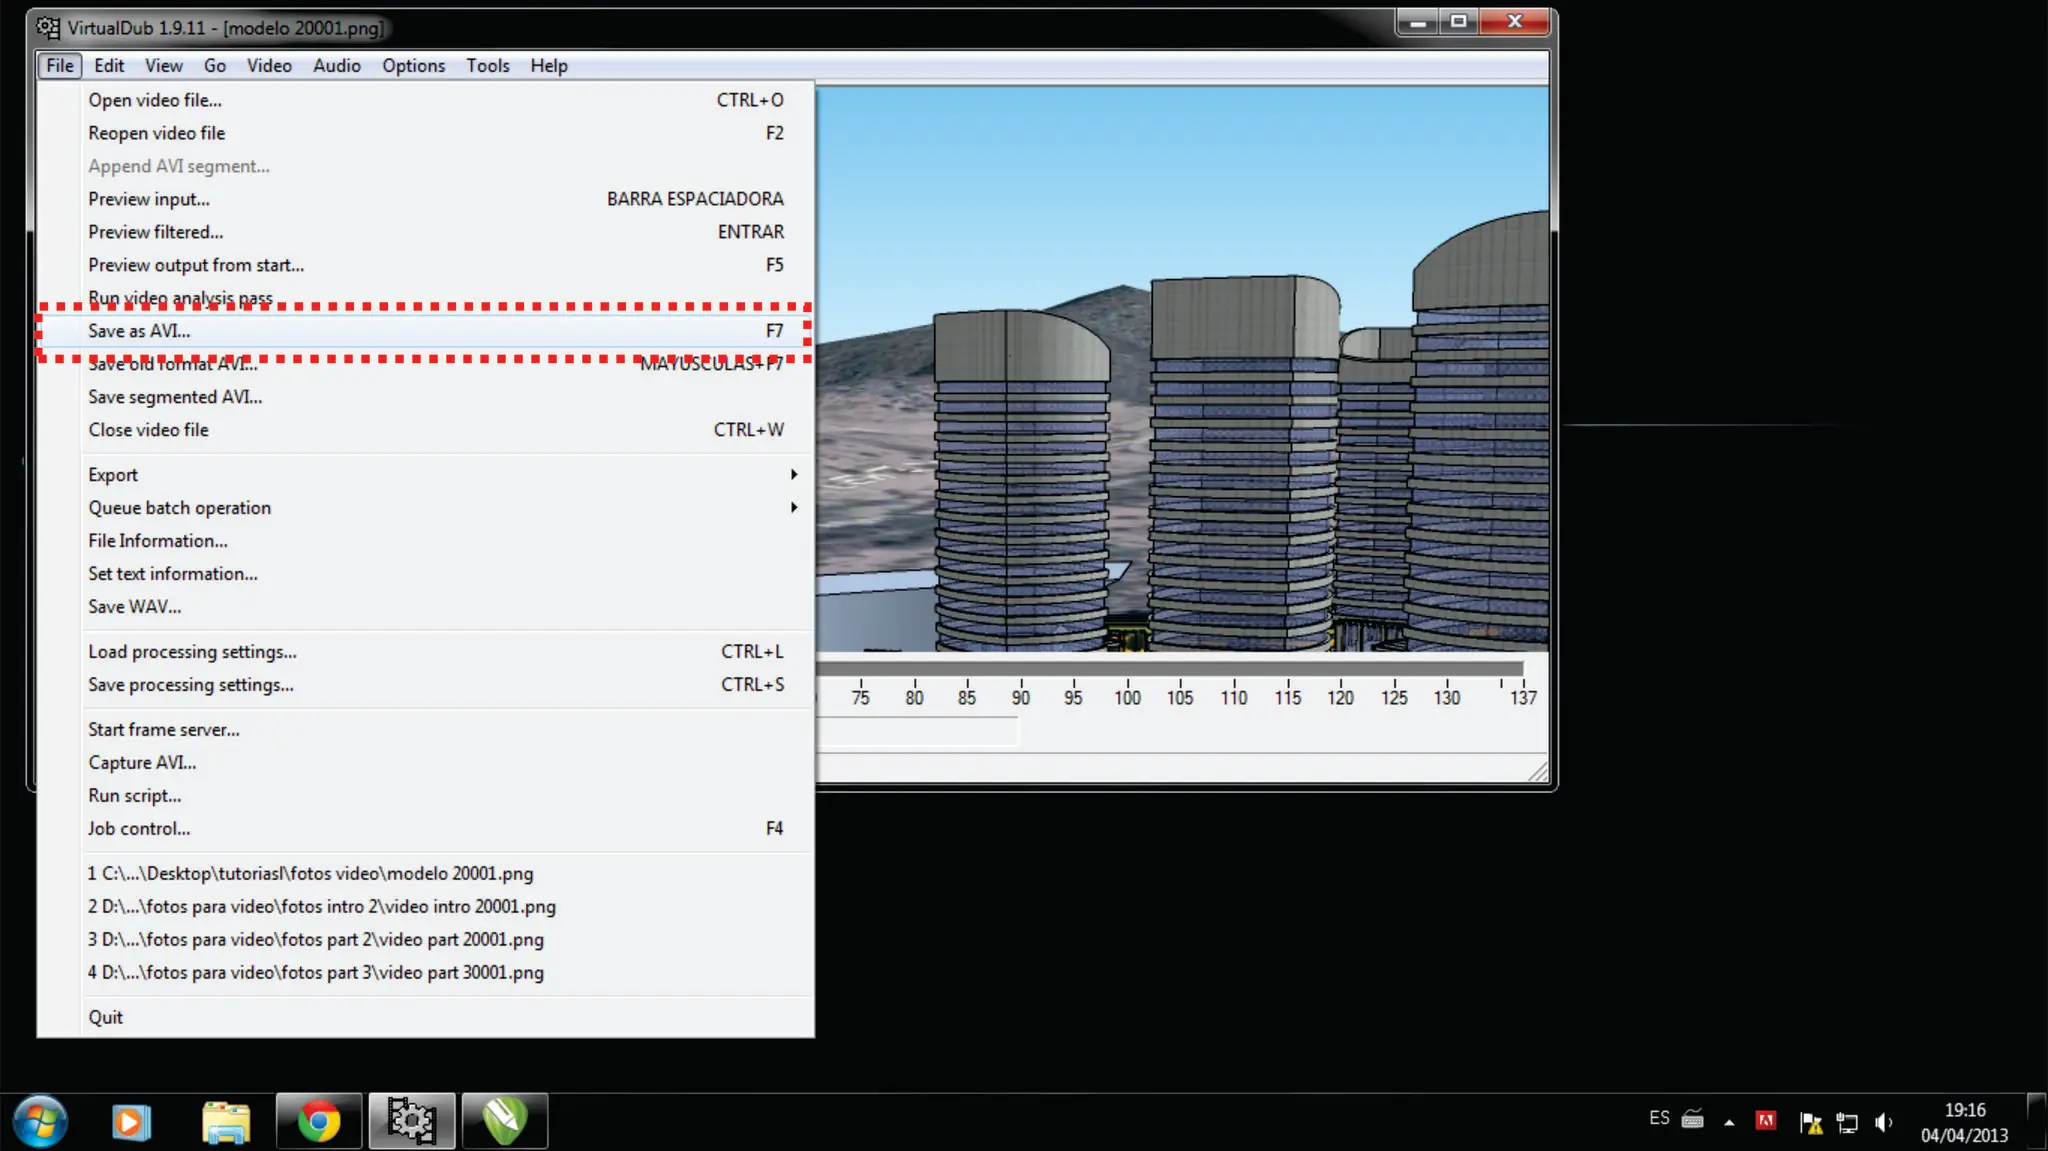Viewport: 2048px width, 1151px height.
Task: Show hidden tray icons arrow
Action: click(x=1729, y=1122)
